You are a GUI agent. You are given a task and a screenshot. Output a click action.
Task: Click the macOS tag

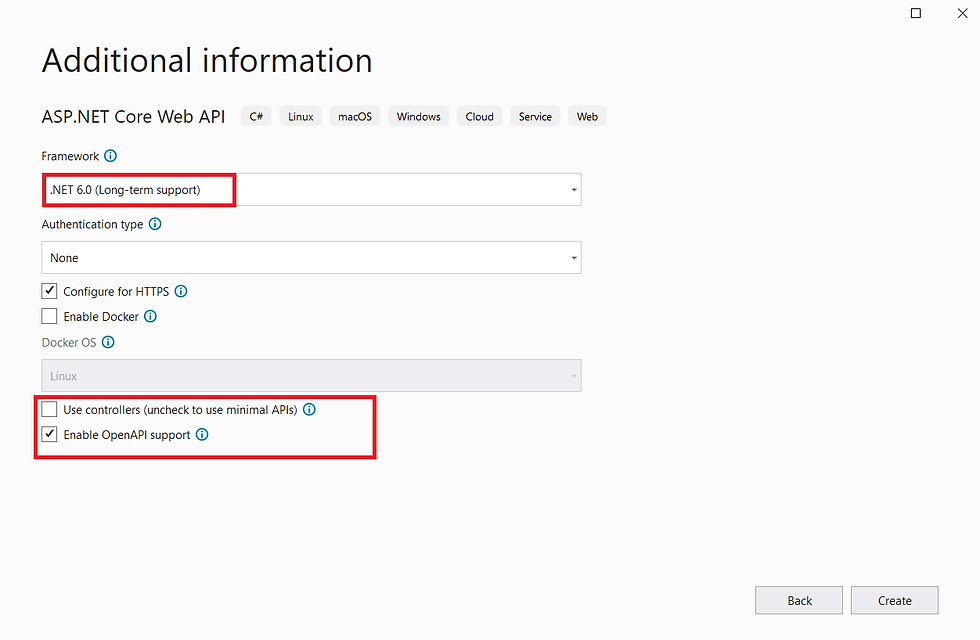click(355, 116)
